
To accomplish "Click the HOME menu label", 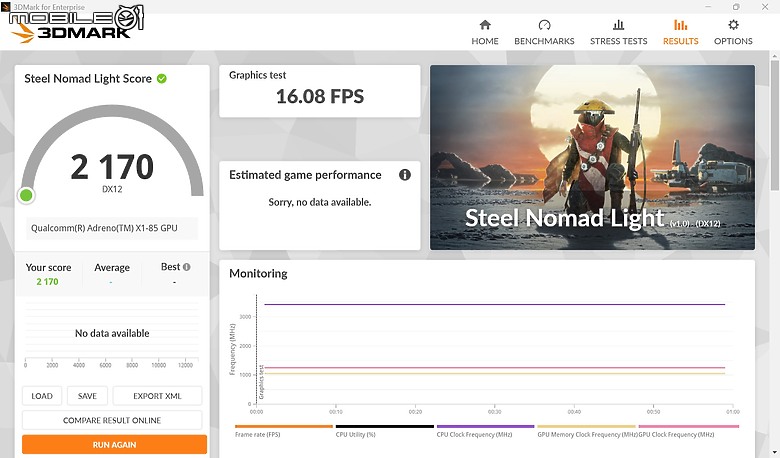I will (x=485, y=41).
